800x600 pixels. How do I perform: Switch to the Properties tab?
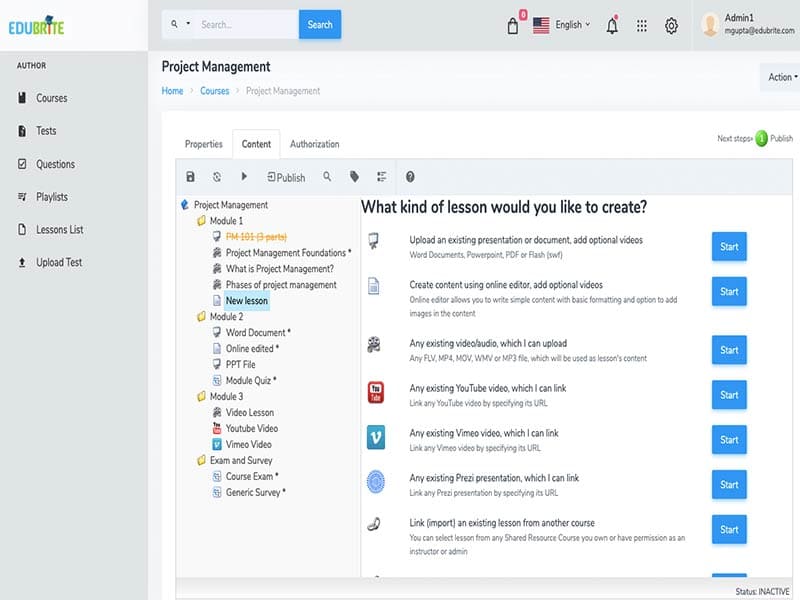click(204, 144)
